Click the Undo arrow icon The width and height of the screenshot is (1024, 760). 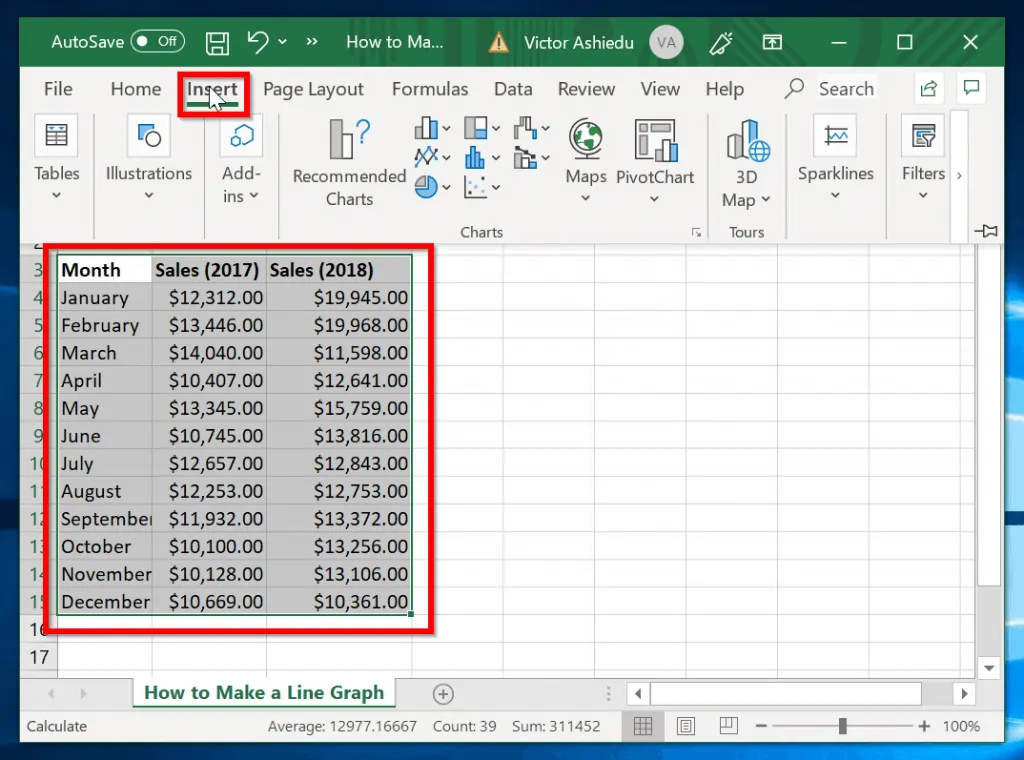tap(258, 42)
